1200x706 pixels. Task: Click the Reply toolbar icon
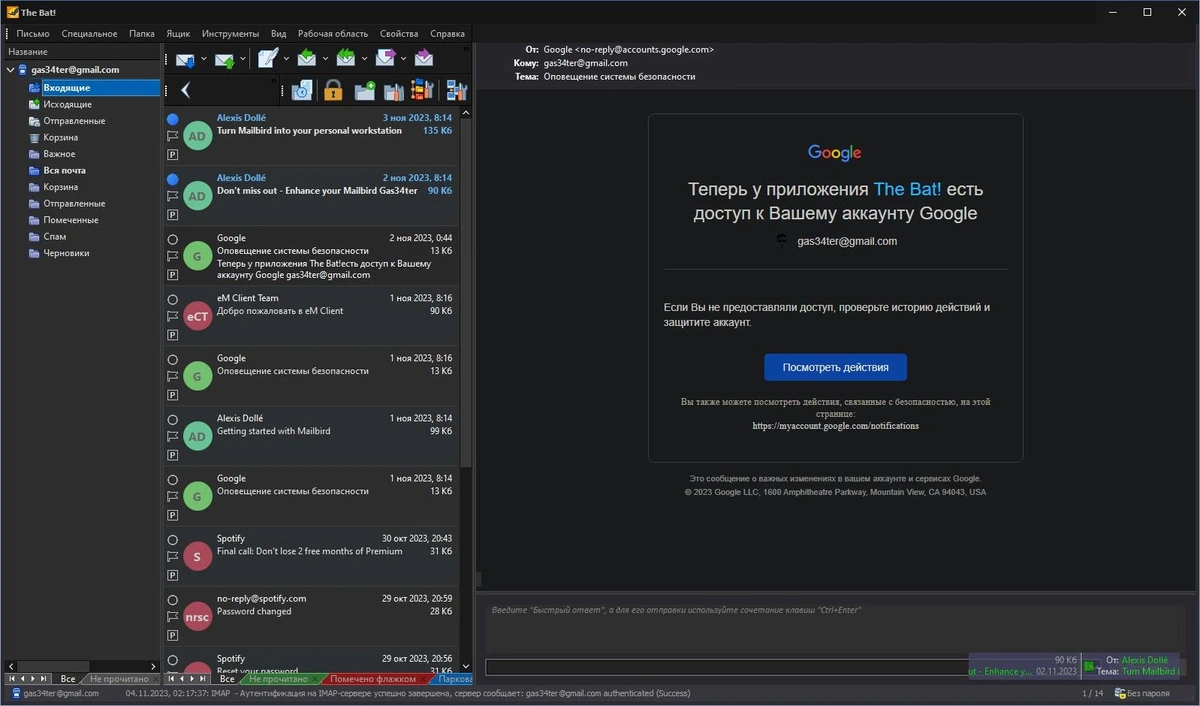point(306,59)
